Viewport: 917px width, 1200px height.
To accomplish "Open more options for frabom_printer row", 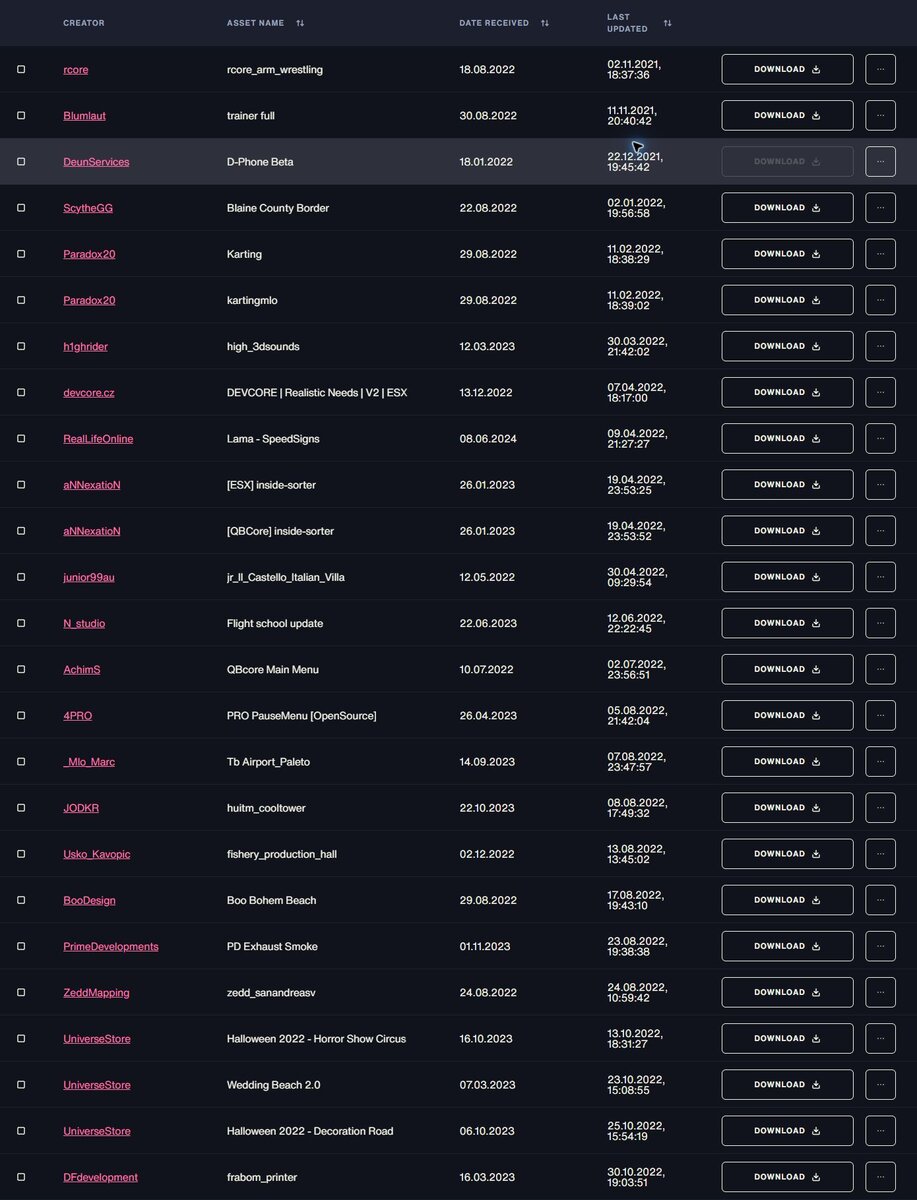I will click(x=880, y=1177).
